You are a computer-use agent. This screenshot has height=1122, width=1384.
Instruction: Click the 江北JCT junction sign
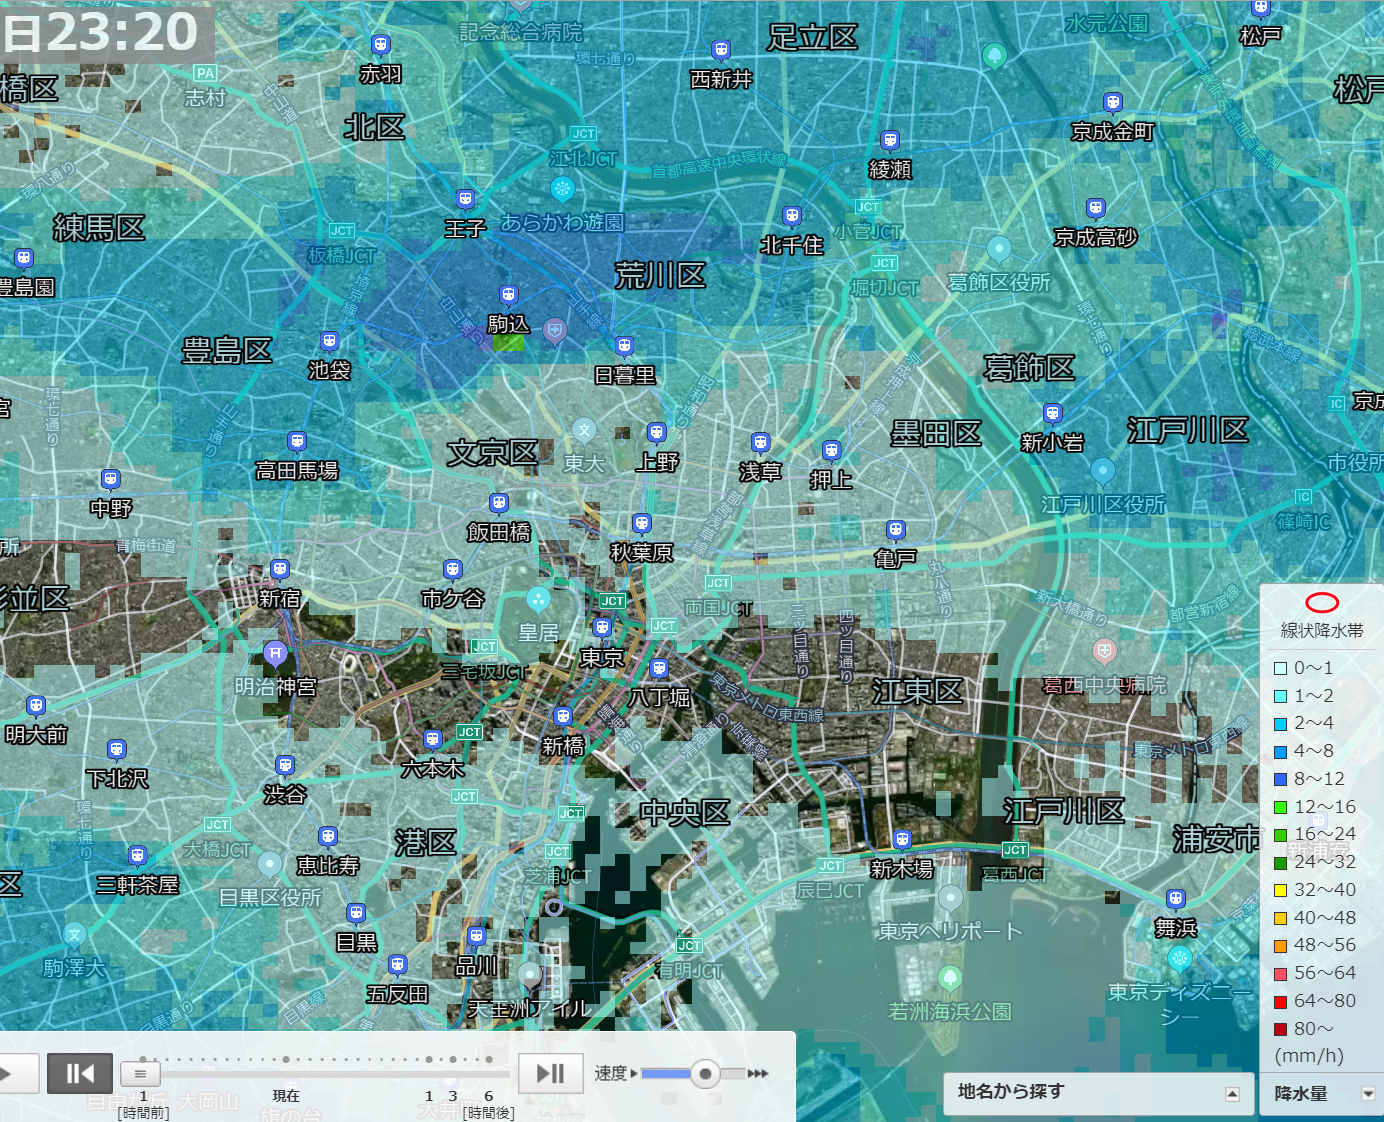pyautogui.click(x=583, y=134)
